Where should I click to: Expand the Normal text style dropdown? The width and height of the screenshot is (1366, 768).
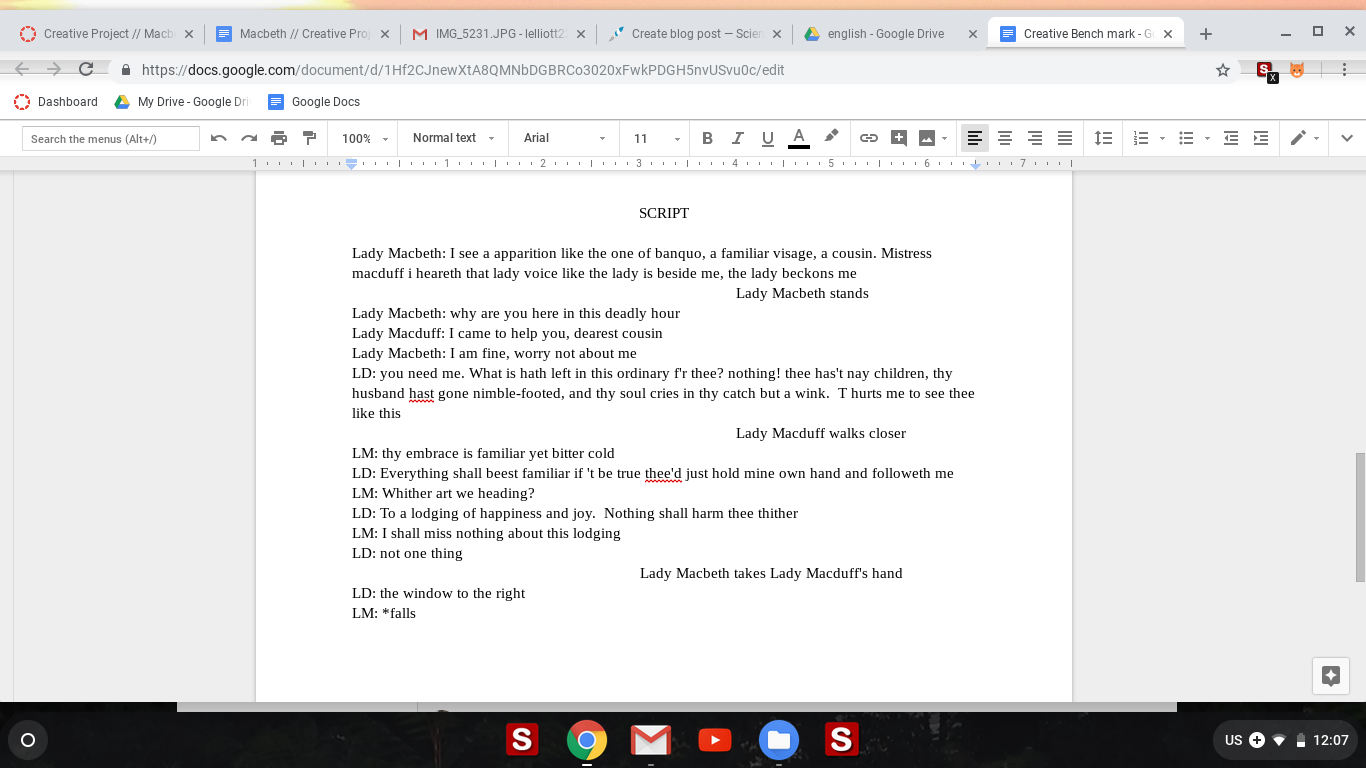pyautogui.click(x=453, y=138)
